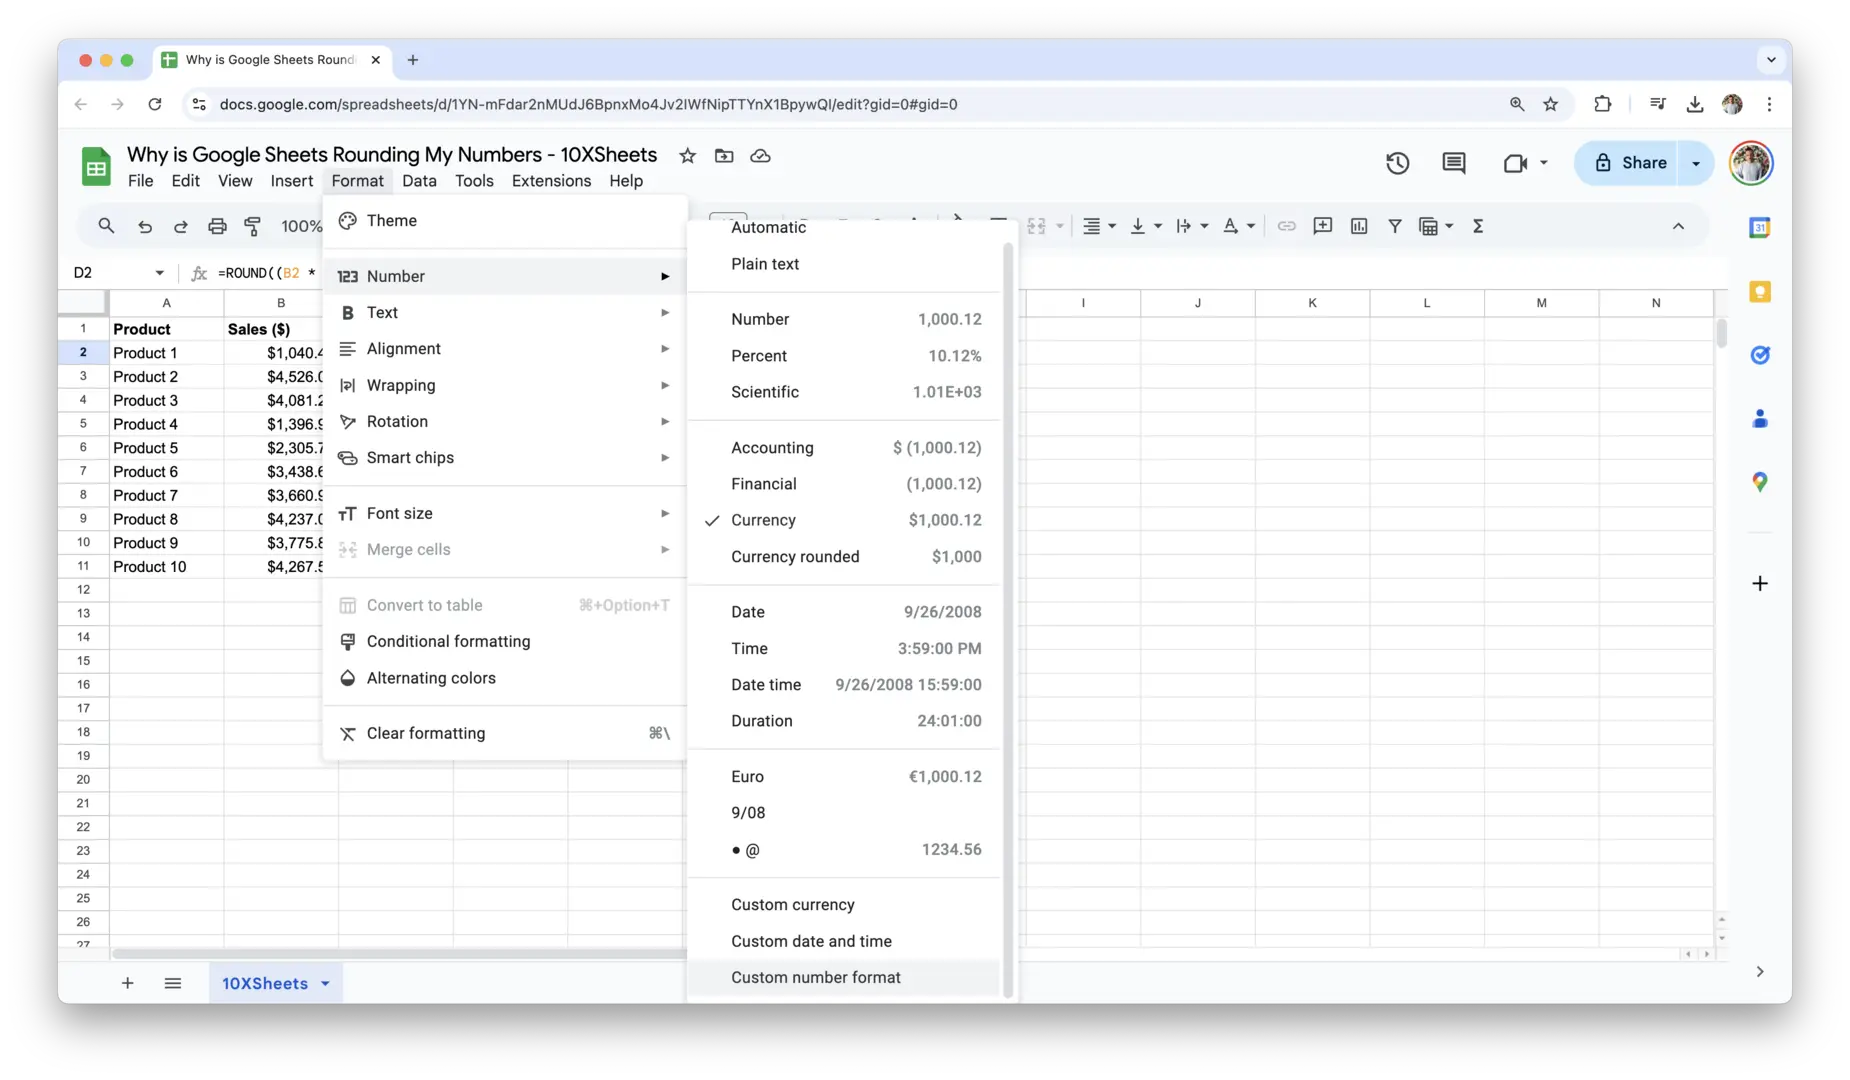Open Google Calendar side panel icon
The width and height of the screenshot is (1850, 1080).
tap(1759, 228)
